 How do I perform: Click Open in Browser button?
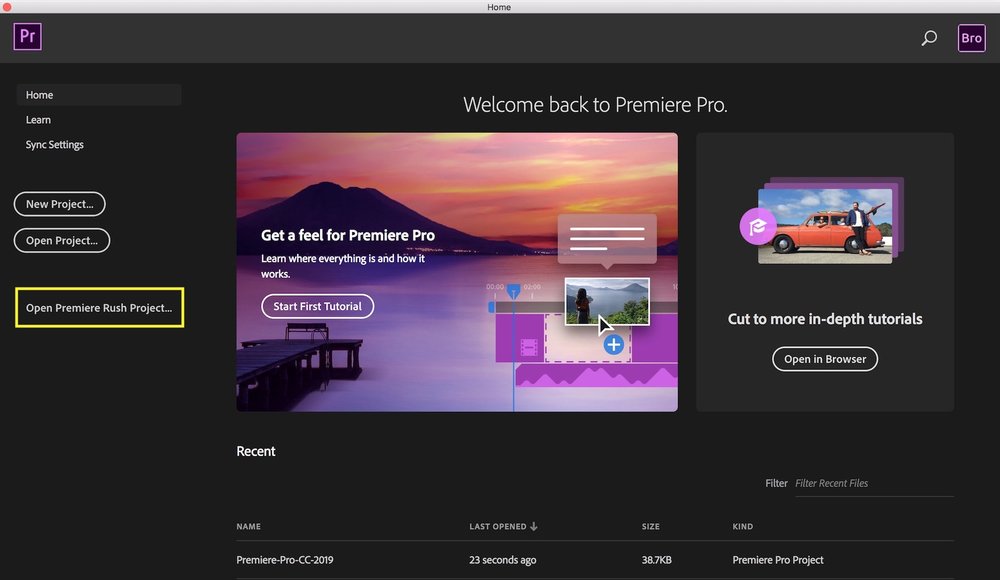825,359
